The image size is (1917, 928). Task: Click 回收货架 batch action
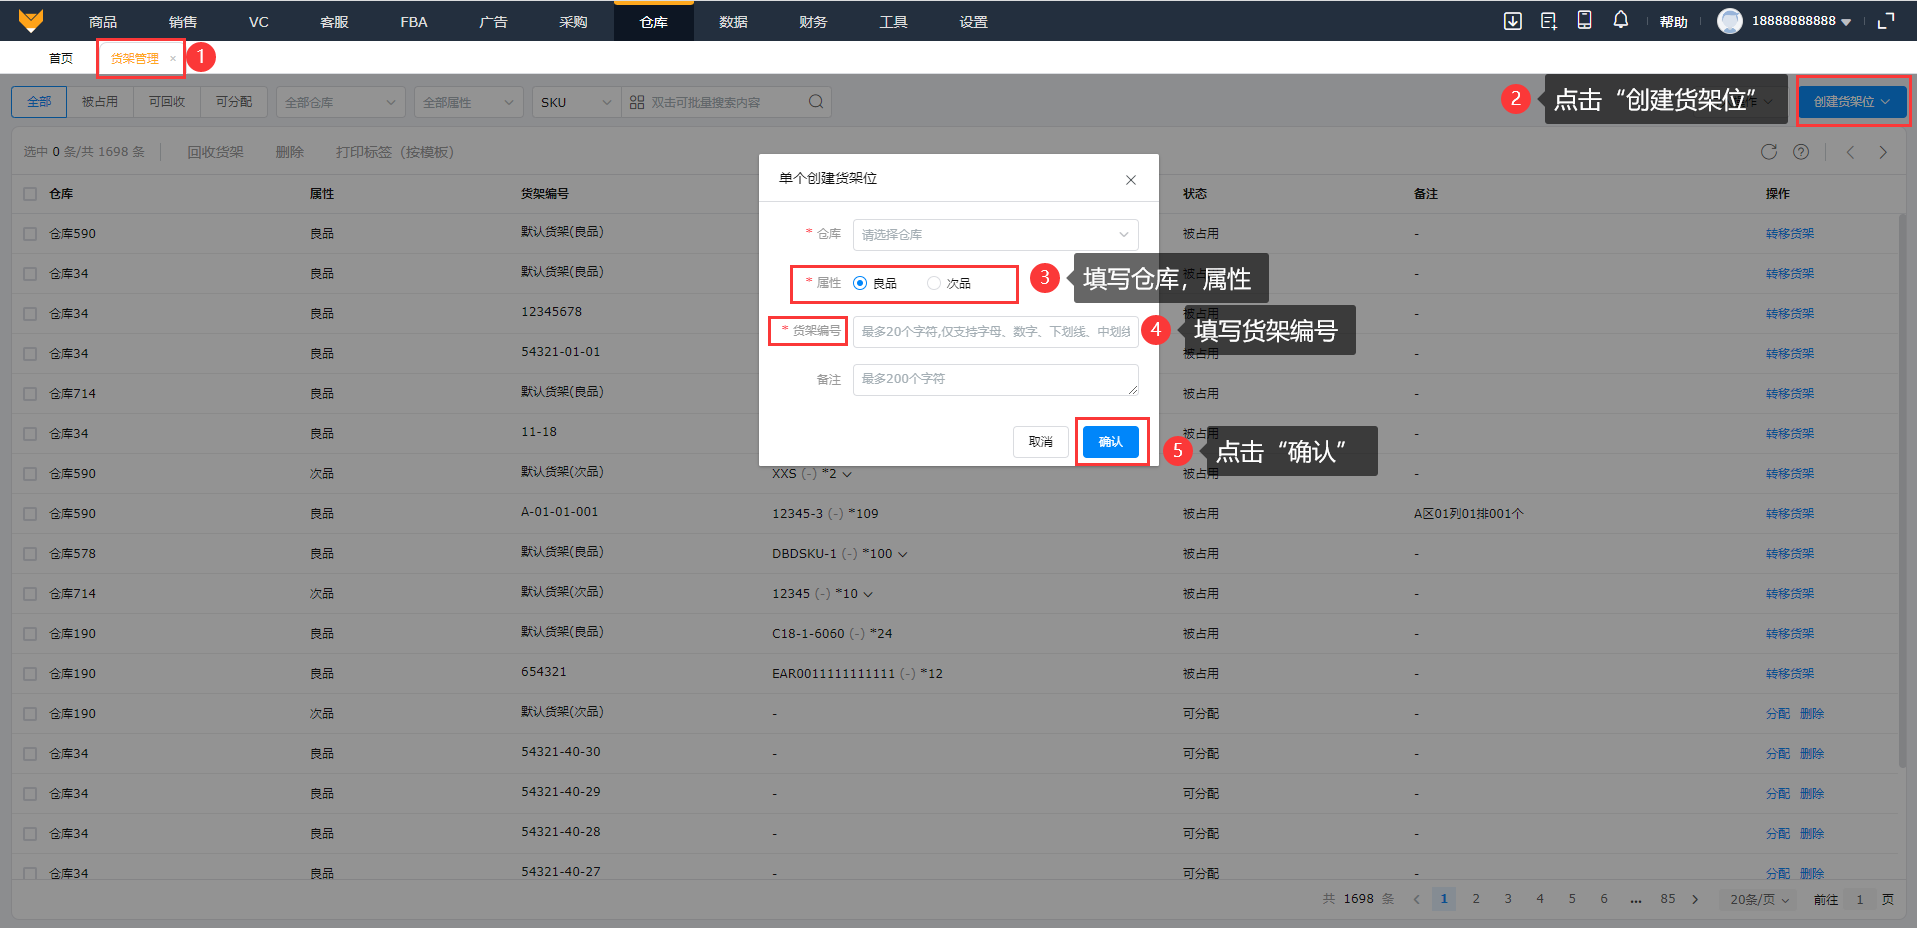(x=216, y=152)
